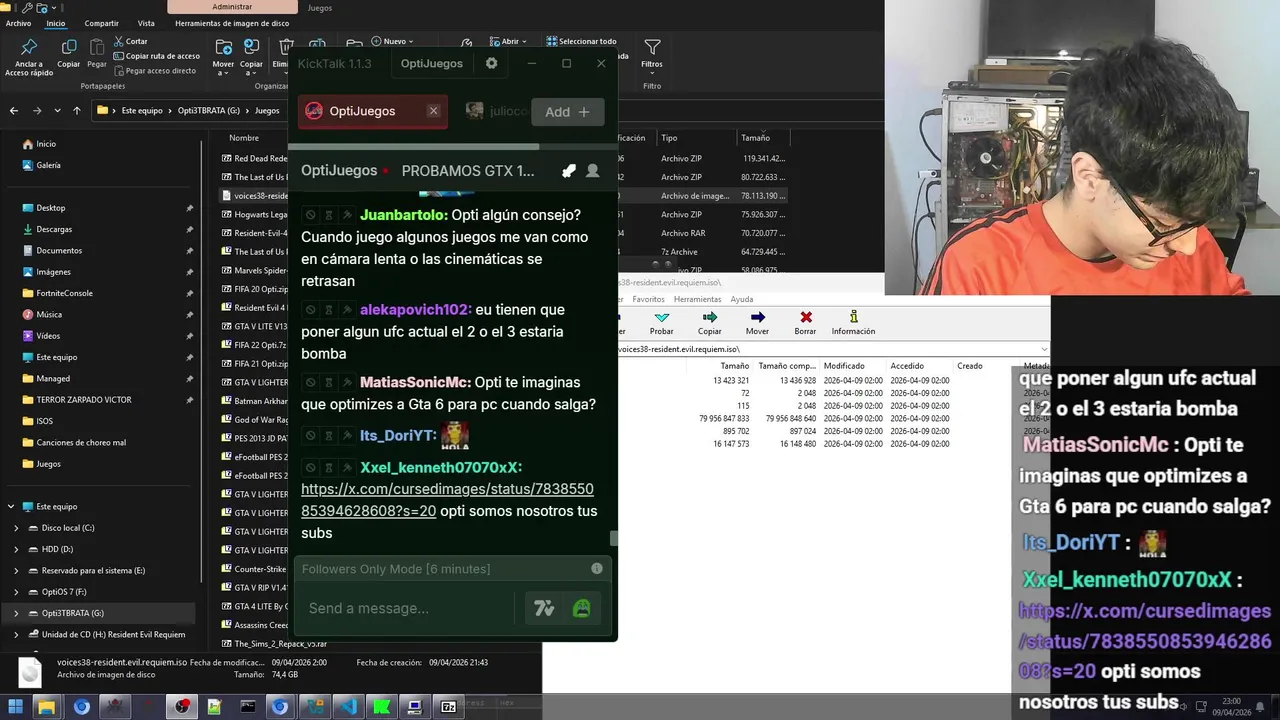
Task: Select The_Sims_2_Repack_V5.rar file
Action: [274, 644]
